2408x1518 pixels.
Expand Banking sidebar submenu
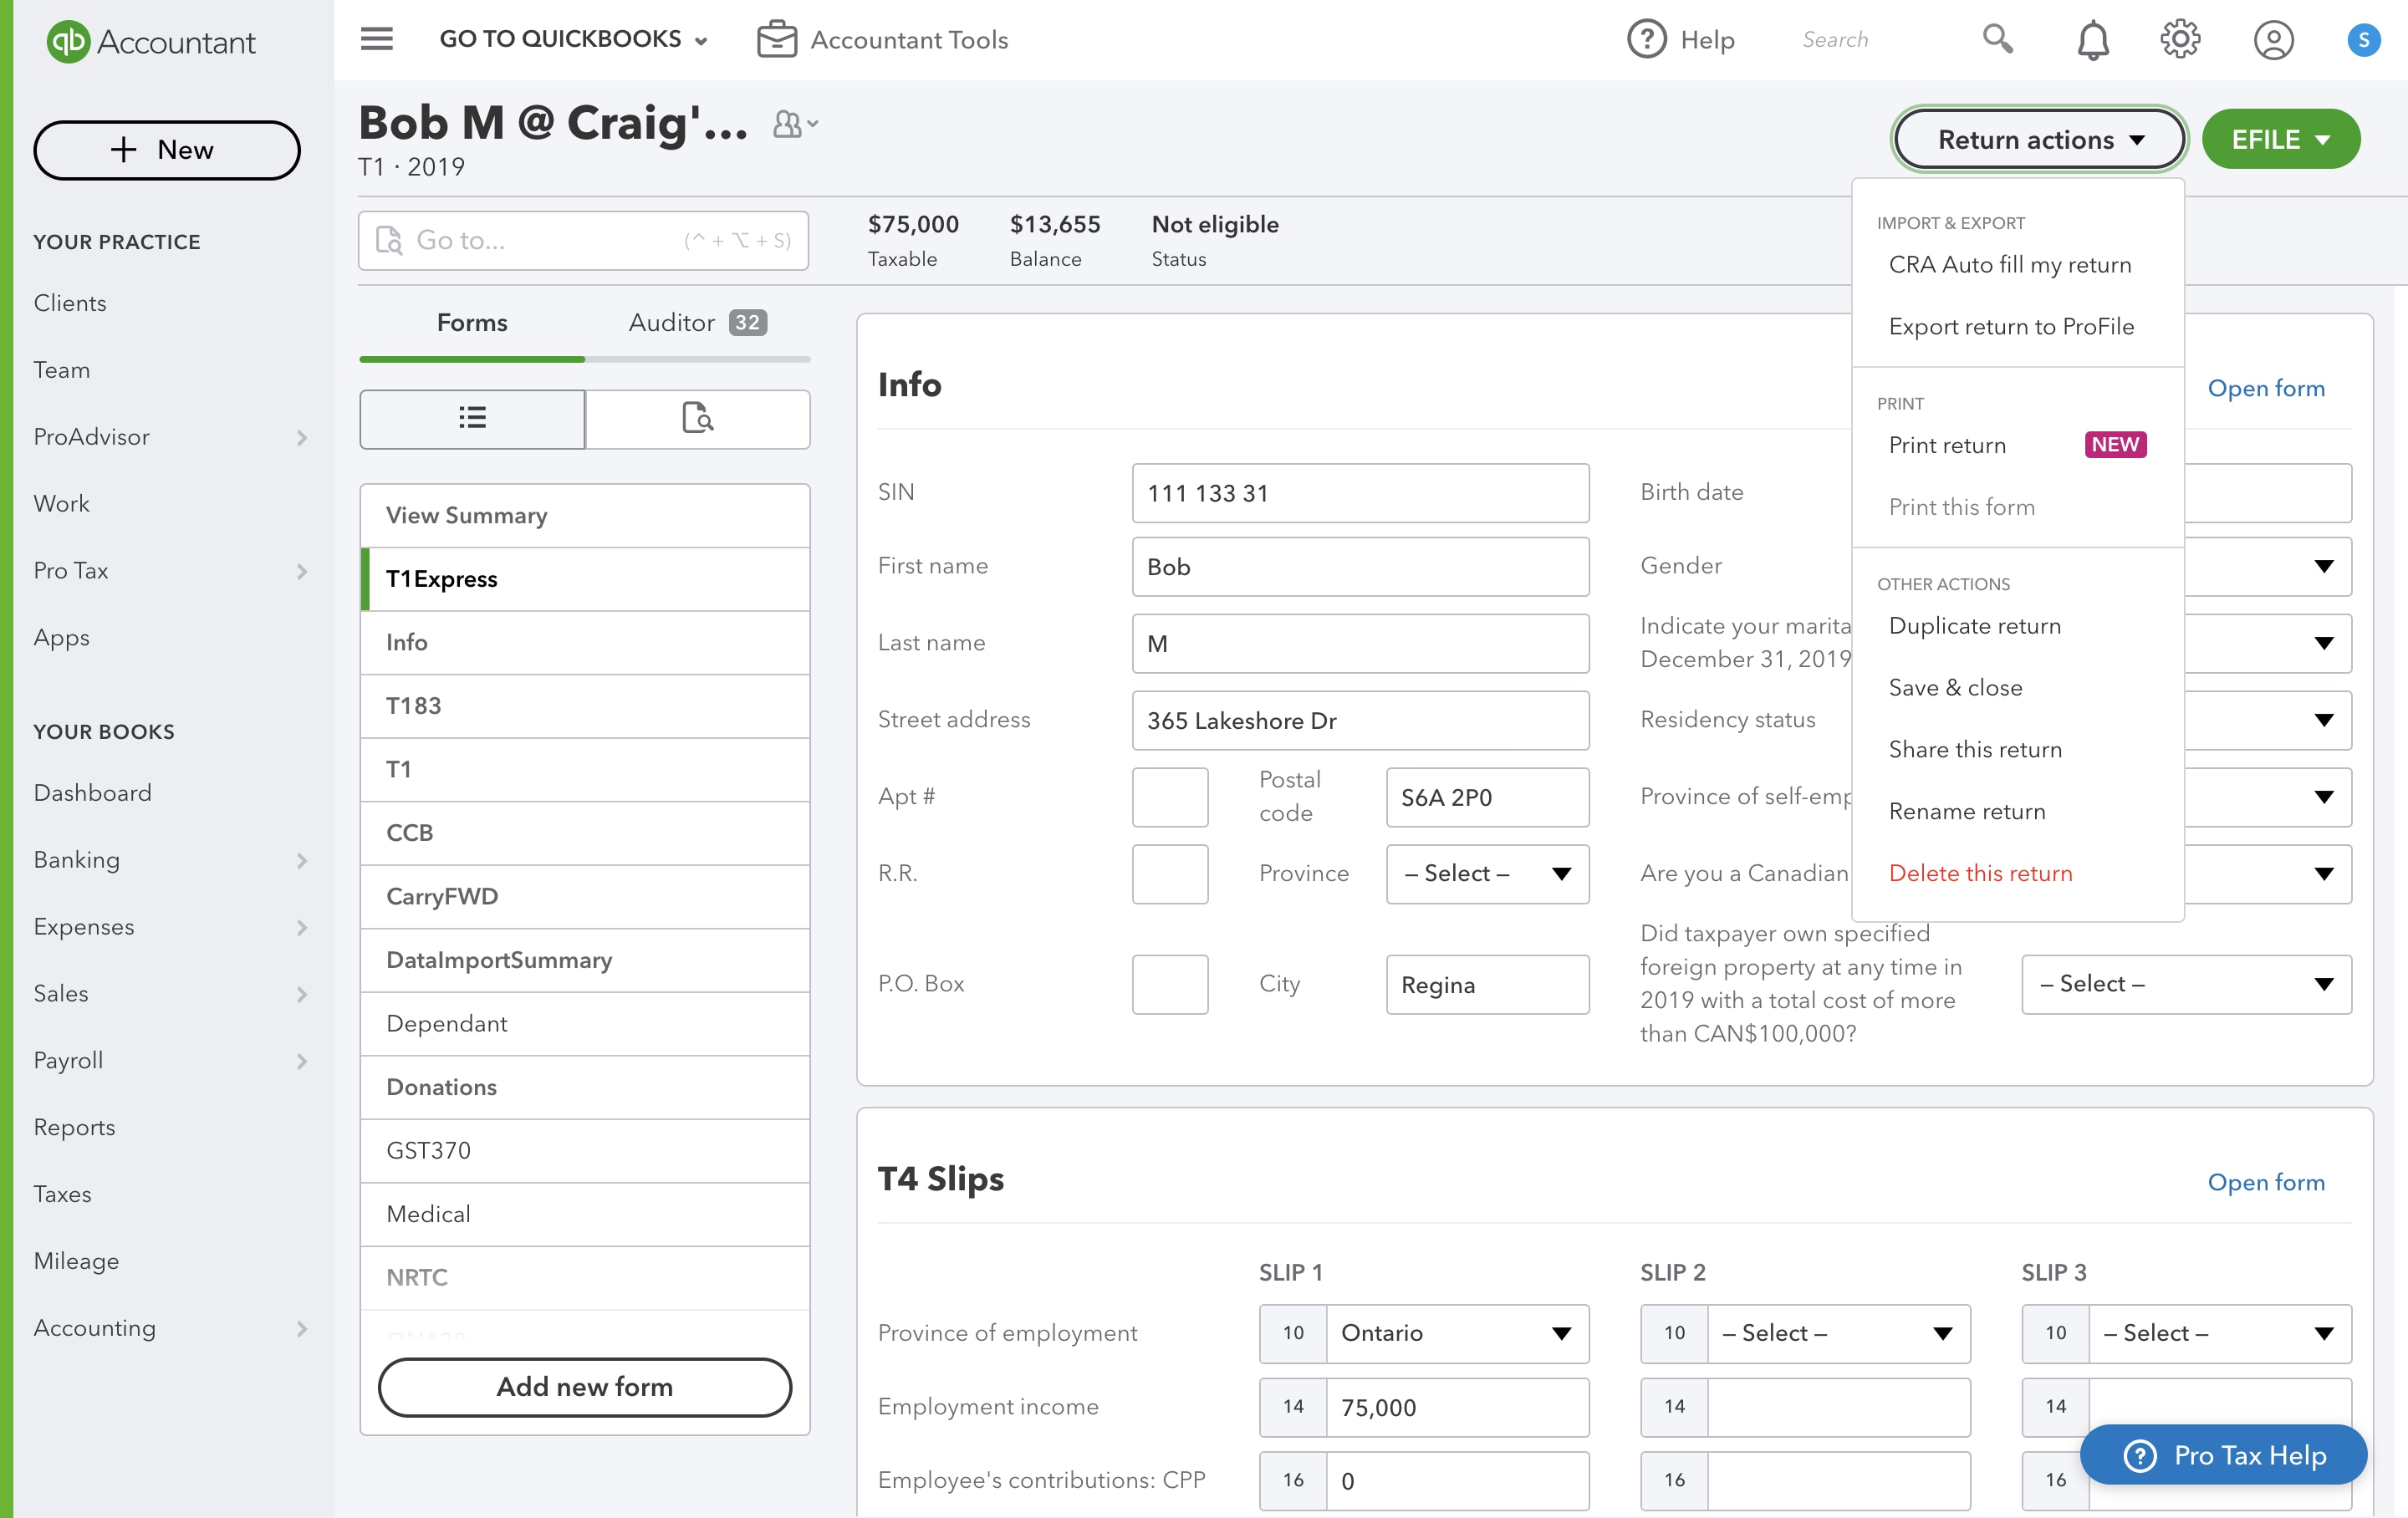301,860
